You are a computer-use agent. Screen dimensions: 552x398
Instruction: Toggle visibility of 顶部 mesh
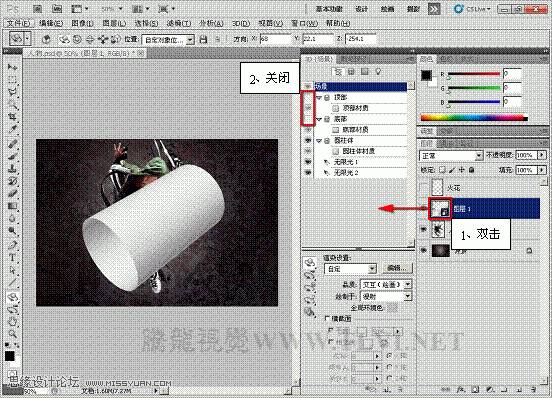pos(308,97)
